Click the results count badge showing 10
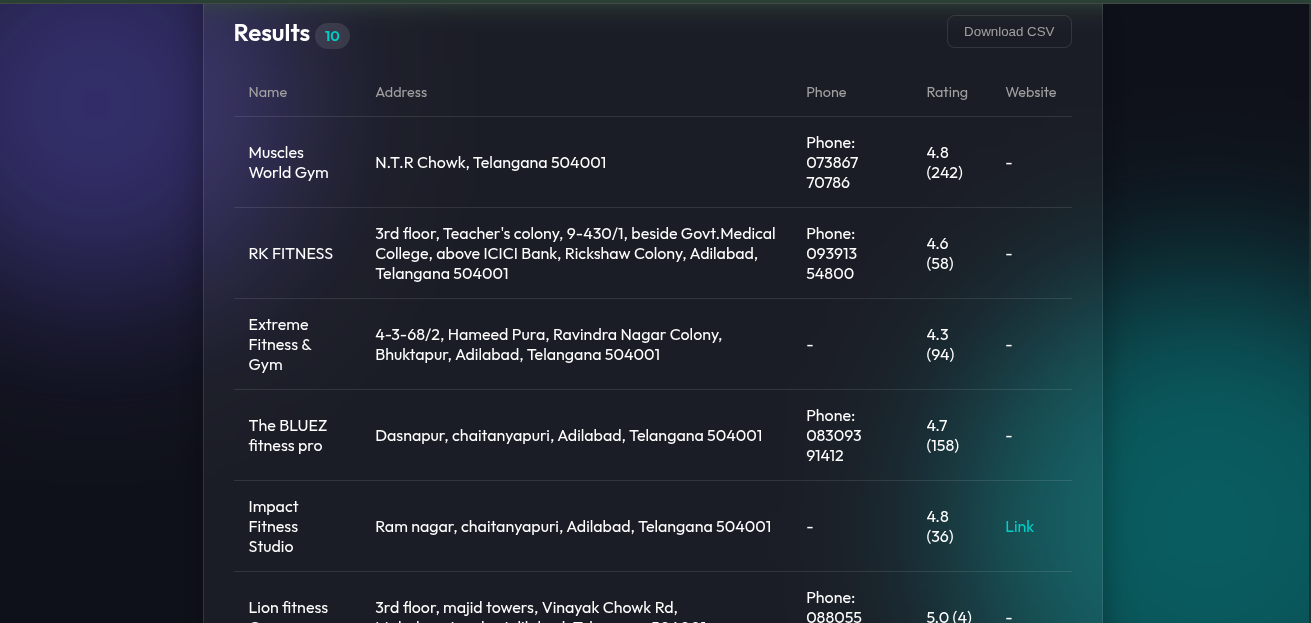Viewport: 1311px width, 623px height. [332, 36]
